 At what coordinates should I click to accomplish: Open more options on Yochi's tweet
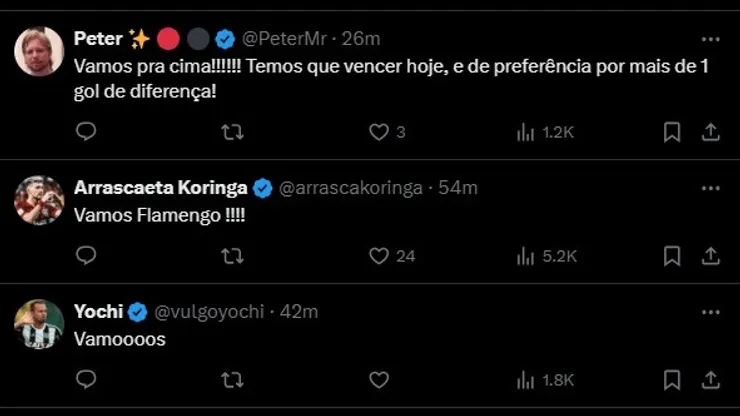click(710, 312)
